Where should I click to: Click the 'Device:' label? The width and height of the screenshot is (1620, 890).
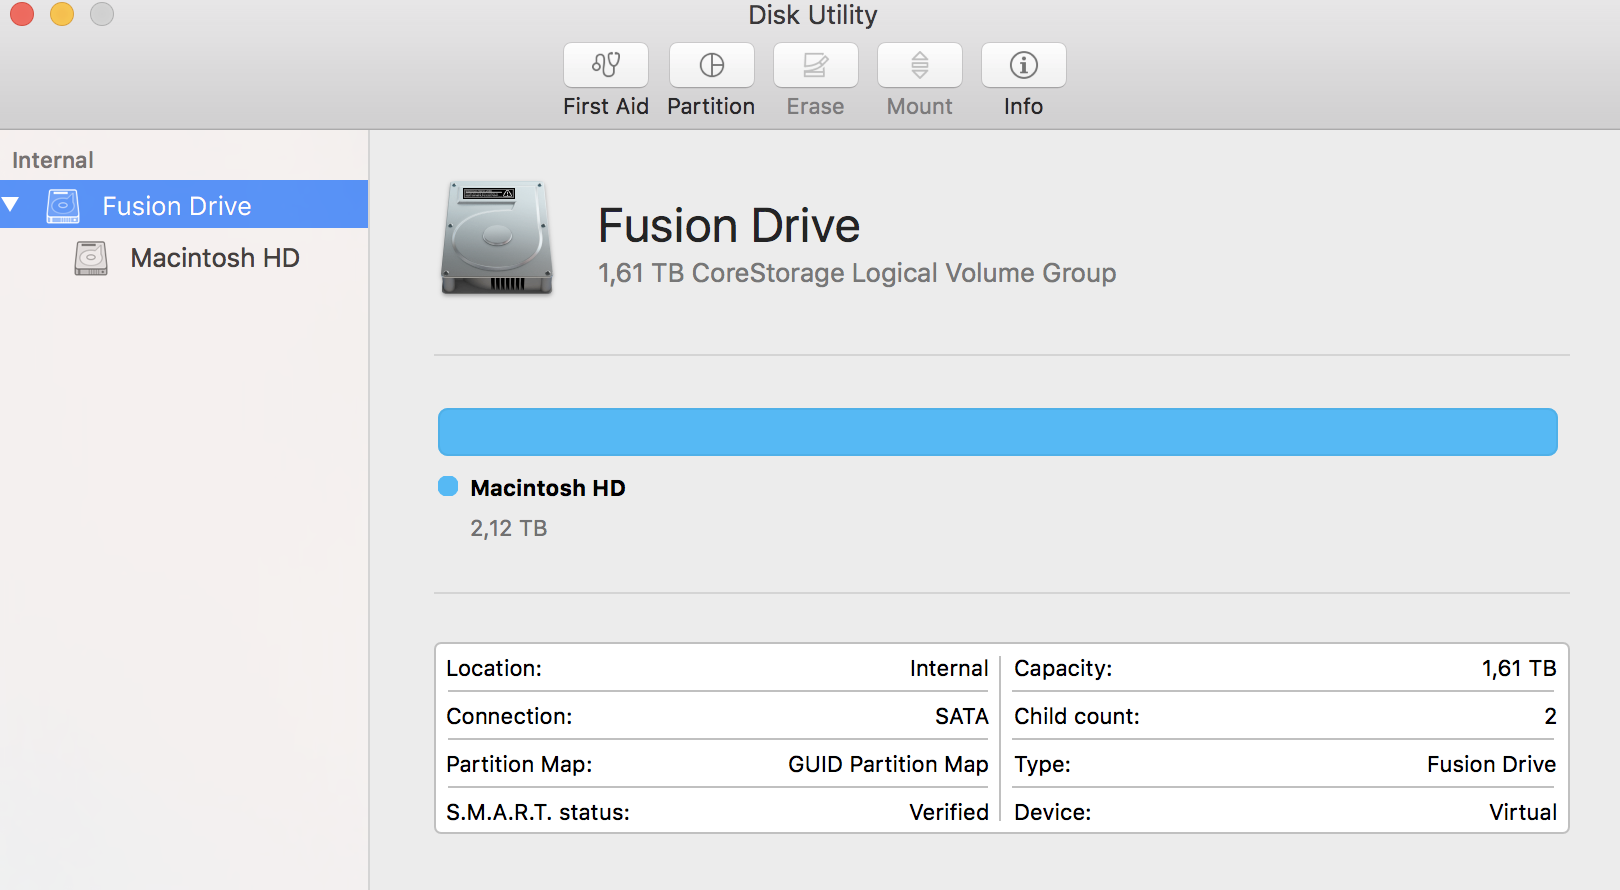click(x=1053, y=812)
